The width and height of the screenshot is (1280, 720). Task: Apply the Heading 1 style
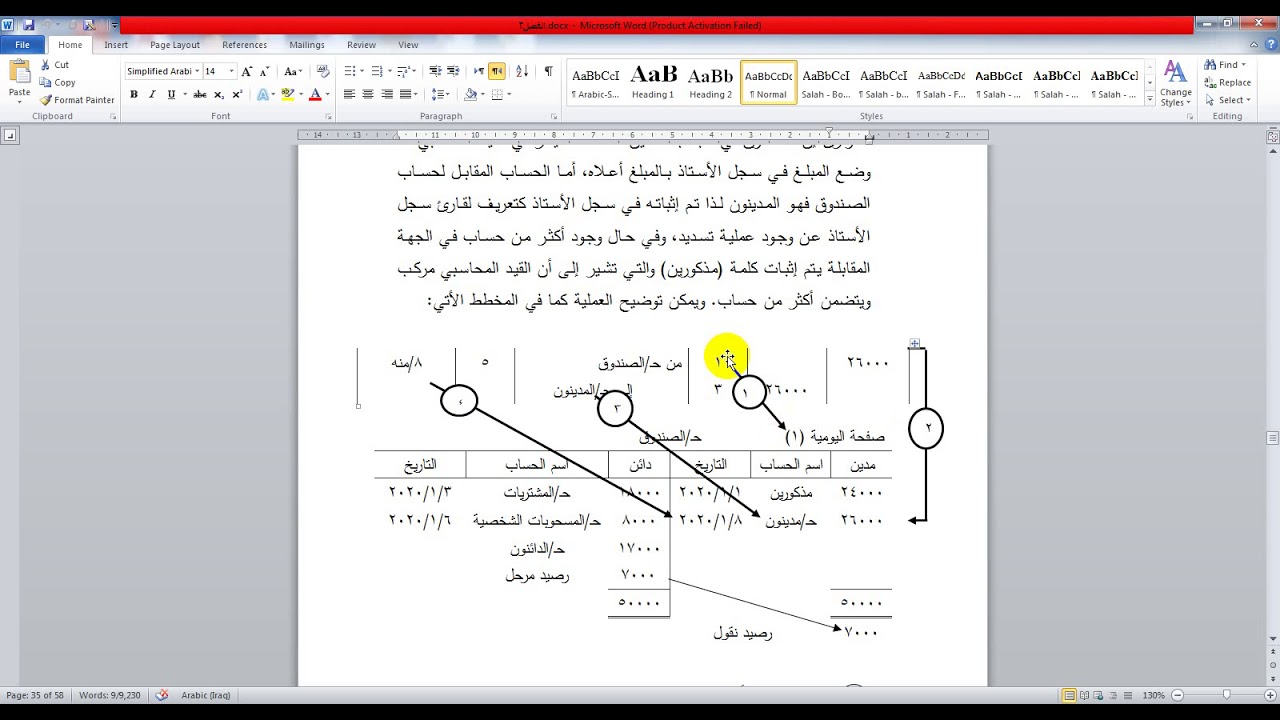tap(653, 82)
